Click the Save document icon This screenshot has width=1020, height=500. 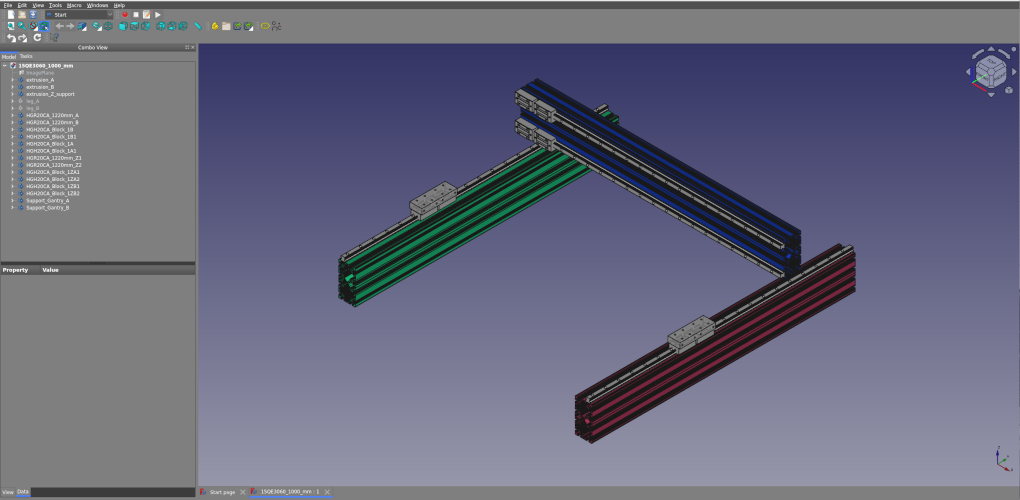pyautogui.click(x=33, y=14)
